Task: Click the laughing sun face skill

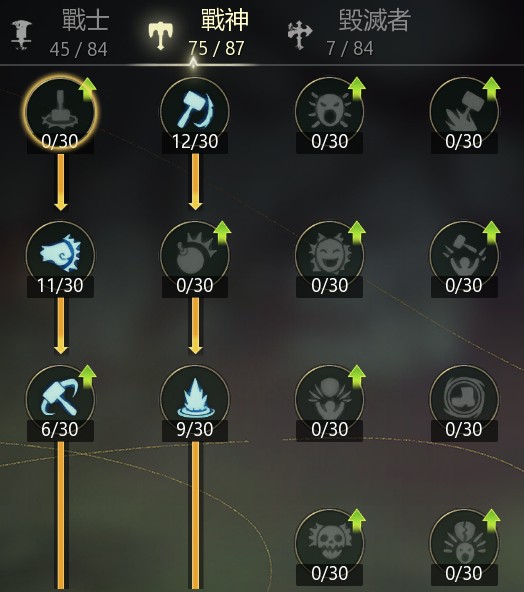Action: (x=329, y=256)
